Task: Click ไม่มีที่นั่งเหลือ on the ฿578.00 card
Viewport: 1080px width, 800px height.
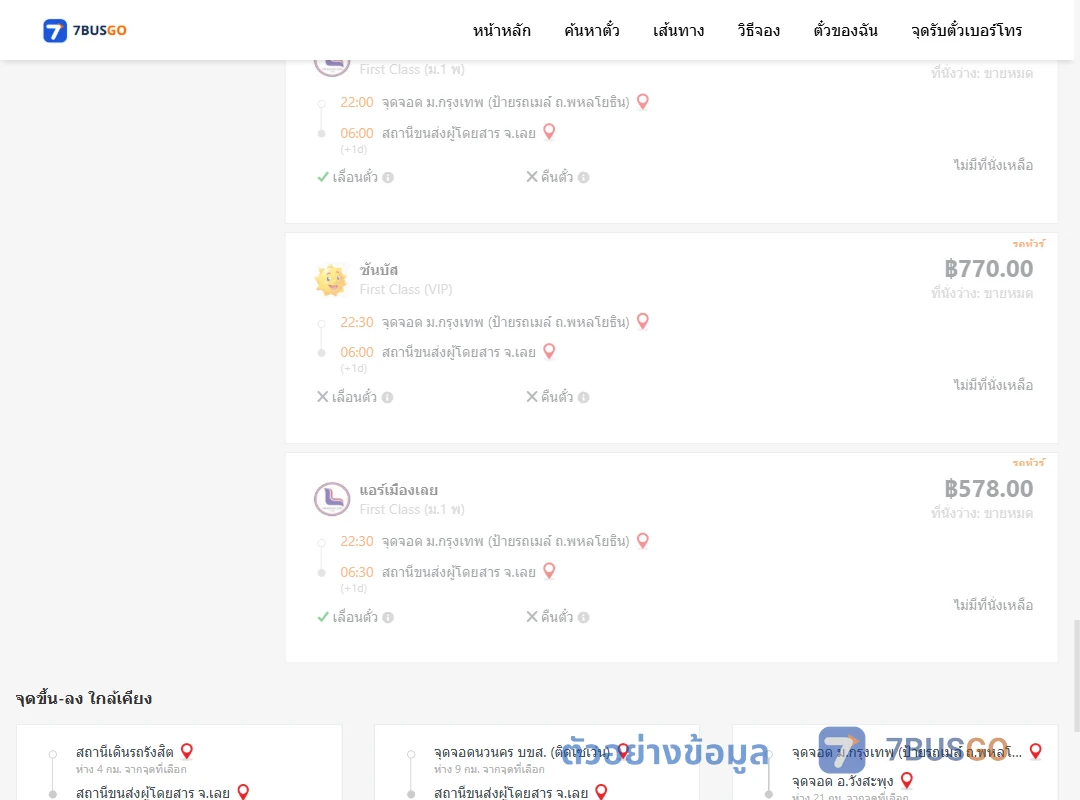Action: coord(993,605)
